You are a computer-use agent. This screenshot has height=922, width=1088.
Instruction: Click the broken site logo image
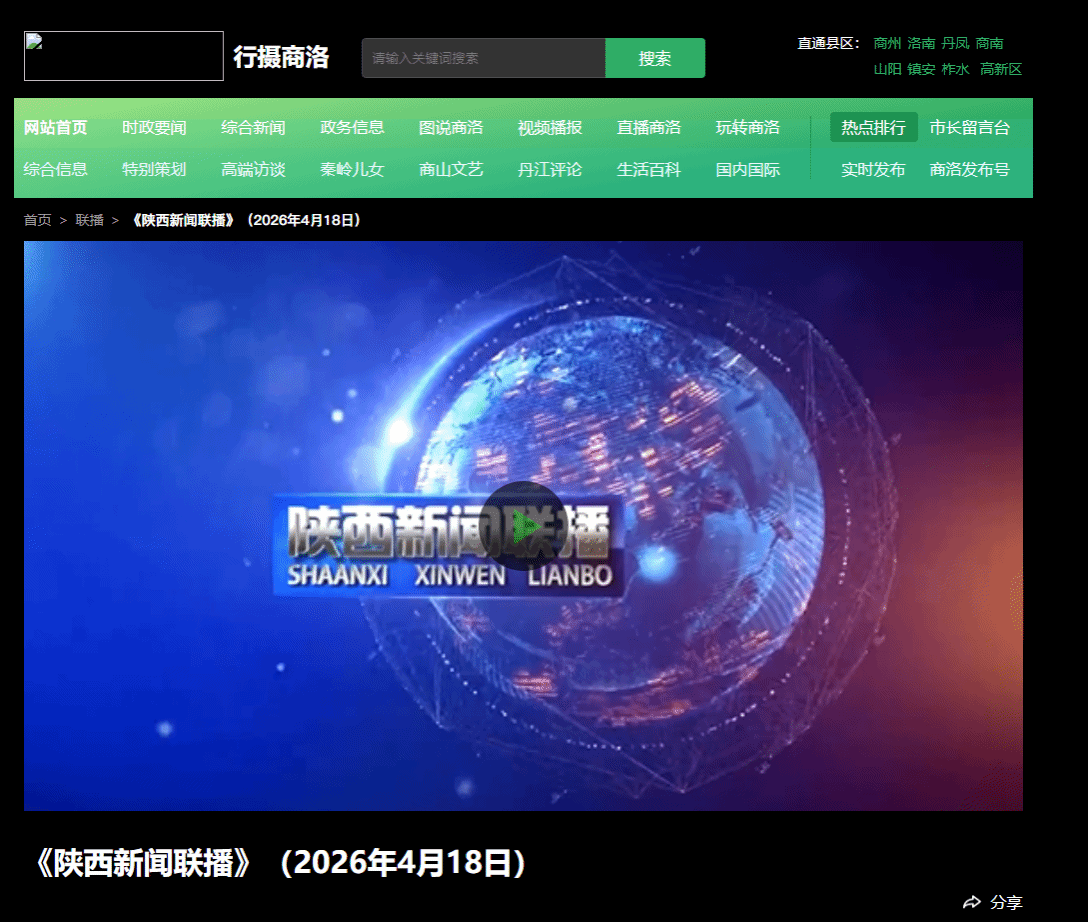click(123, 56)
